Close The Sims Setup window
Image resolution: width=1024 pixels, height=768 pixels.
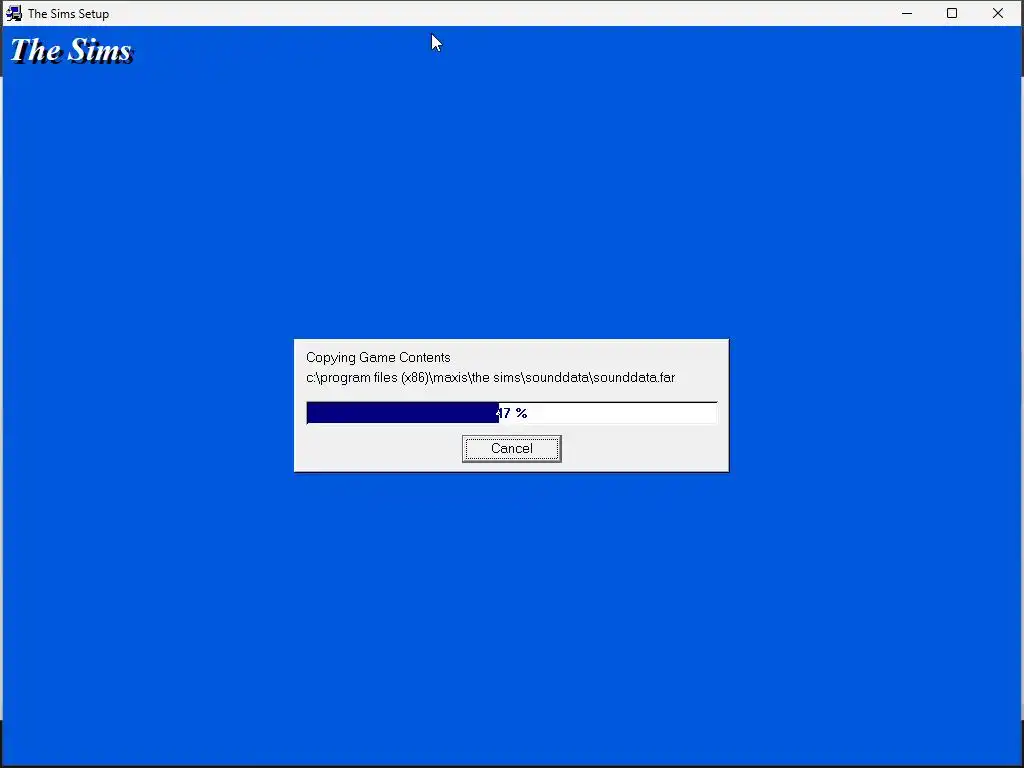click(x=997, y=13)
